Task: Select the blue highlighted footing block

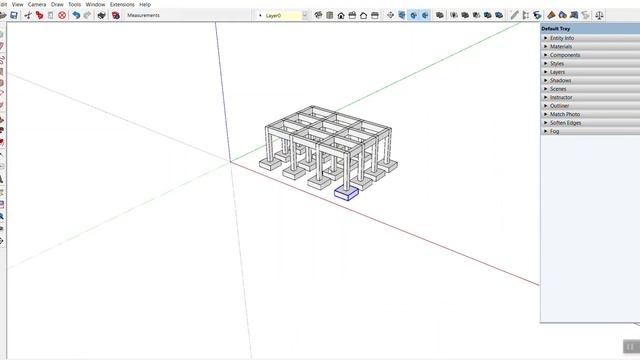Action: (x=347, y=193)
